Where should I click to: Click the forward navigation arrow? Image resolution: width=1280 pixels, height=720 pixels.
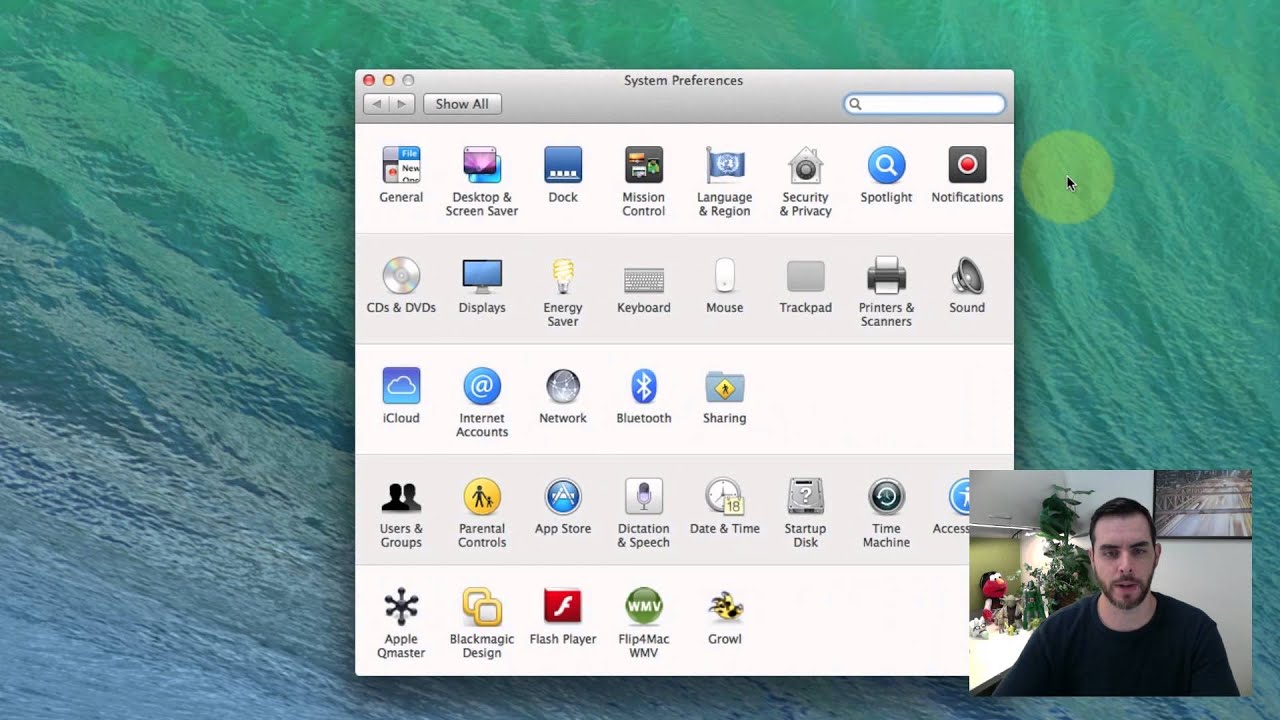tap(402, 104)
